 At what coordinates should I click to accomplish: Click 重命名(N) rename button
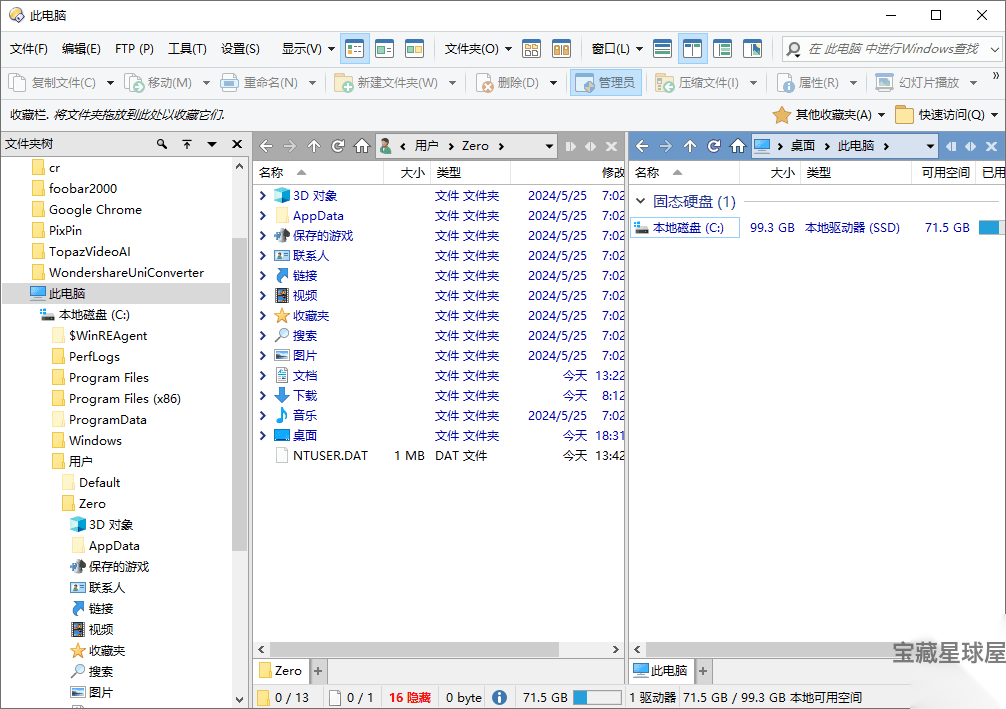click(x=259, y=83)
